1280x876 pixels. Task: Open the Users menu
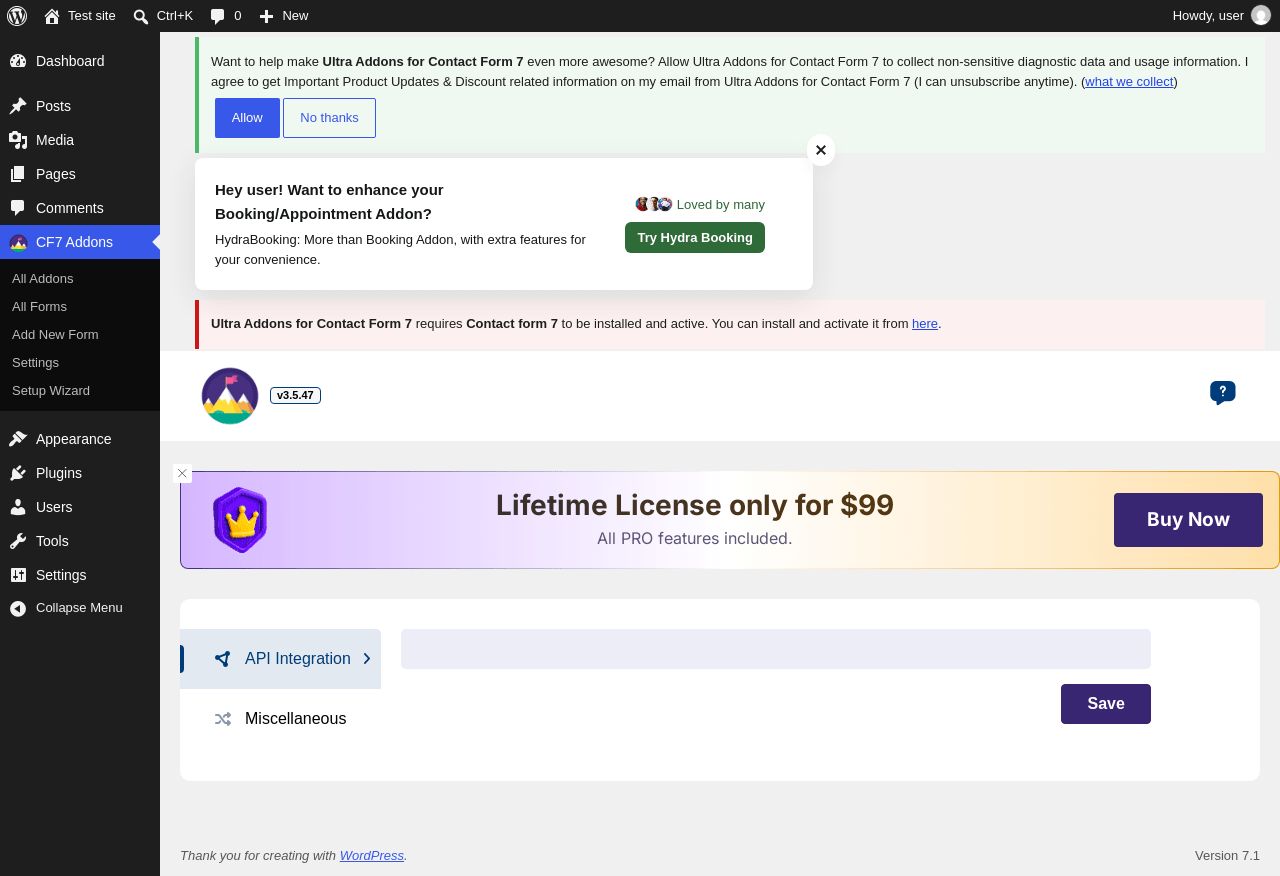click(80, 507)
